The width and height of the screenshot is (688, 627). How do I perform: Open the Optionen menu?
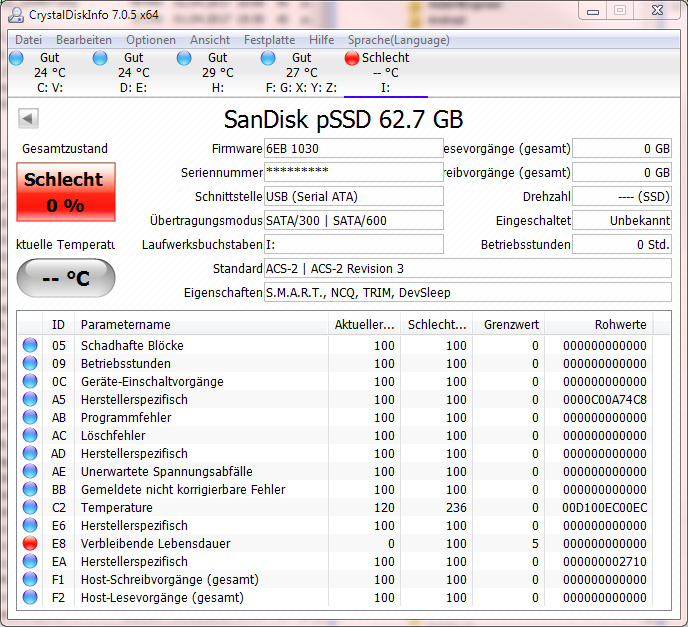pyautogui.click(x=151, y=40)
